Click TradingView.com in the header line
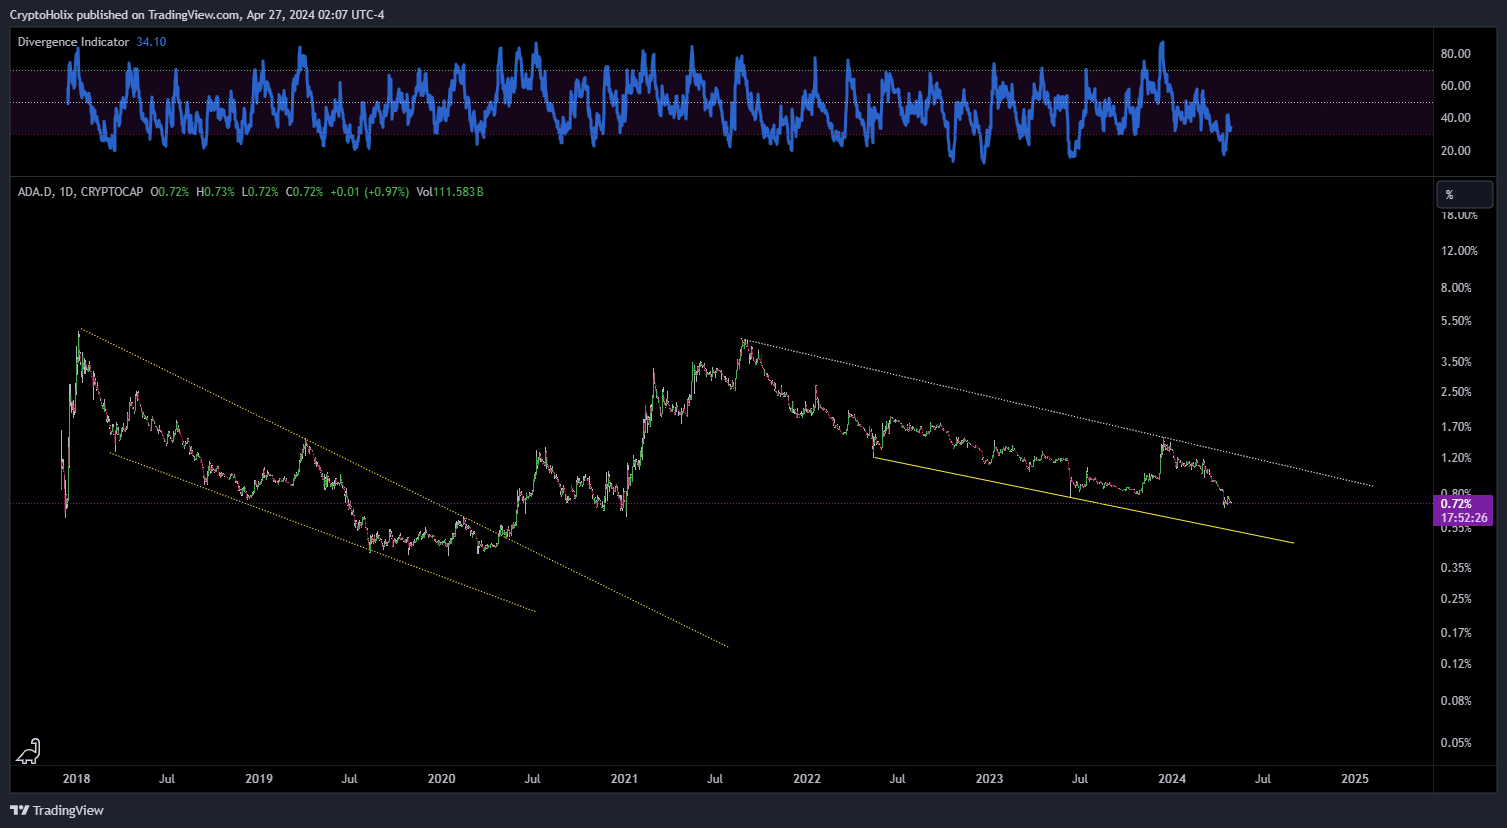The width and height of the screenshot is (1507, 828). click(x=194, y=15)
